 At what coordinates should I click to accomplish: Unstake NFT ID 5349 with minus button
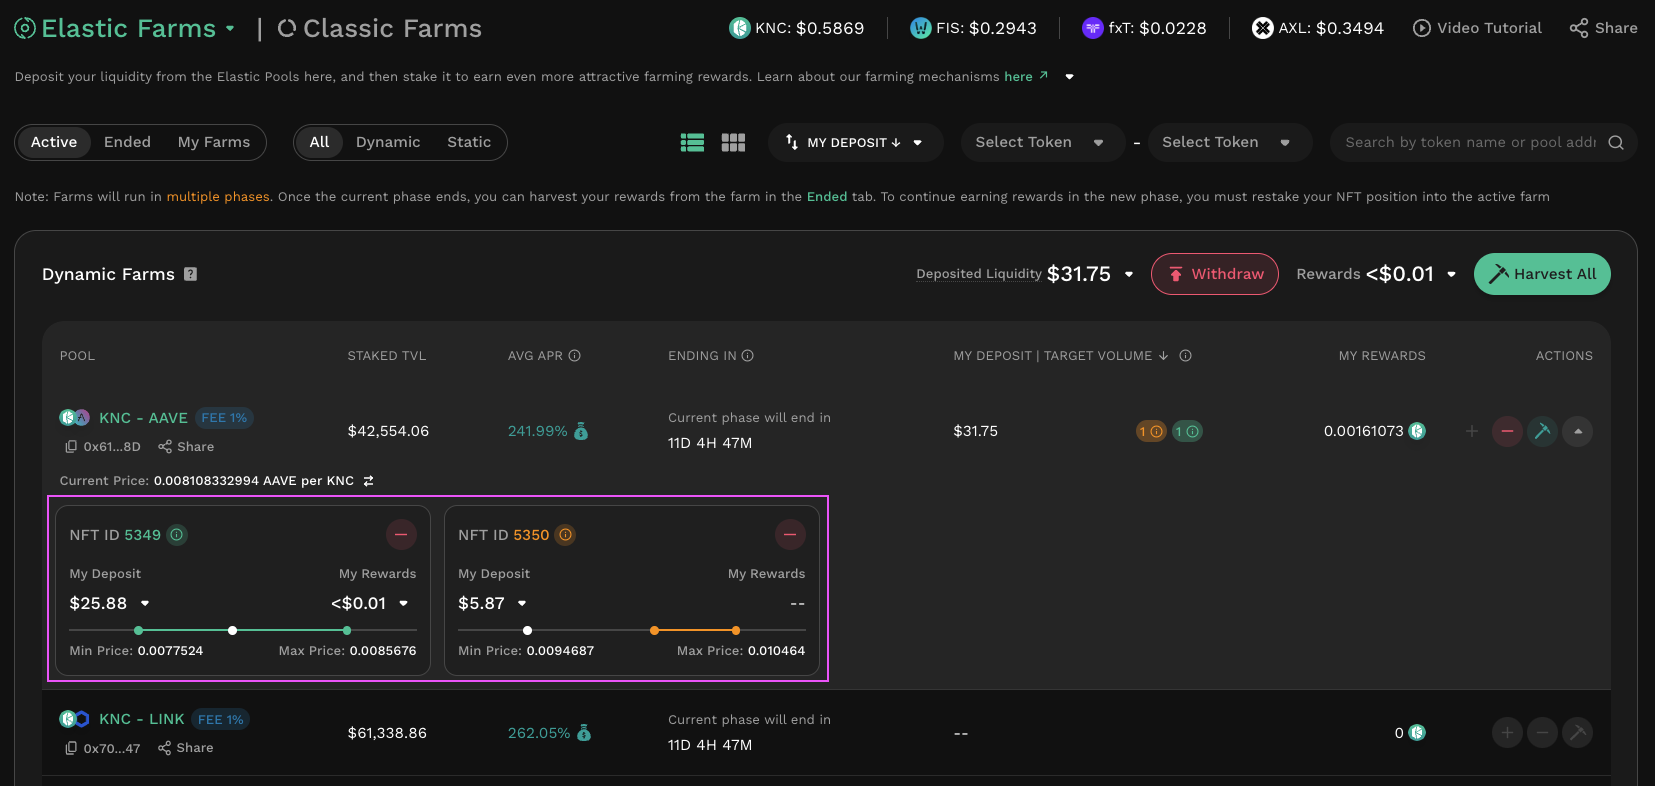(x=401, y=535)
